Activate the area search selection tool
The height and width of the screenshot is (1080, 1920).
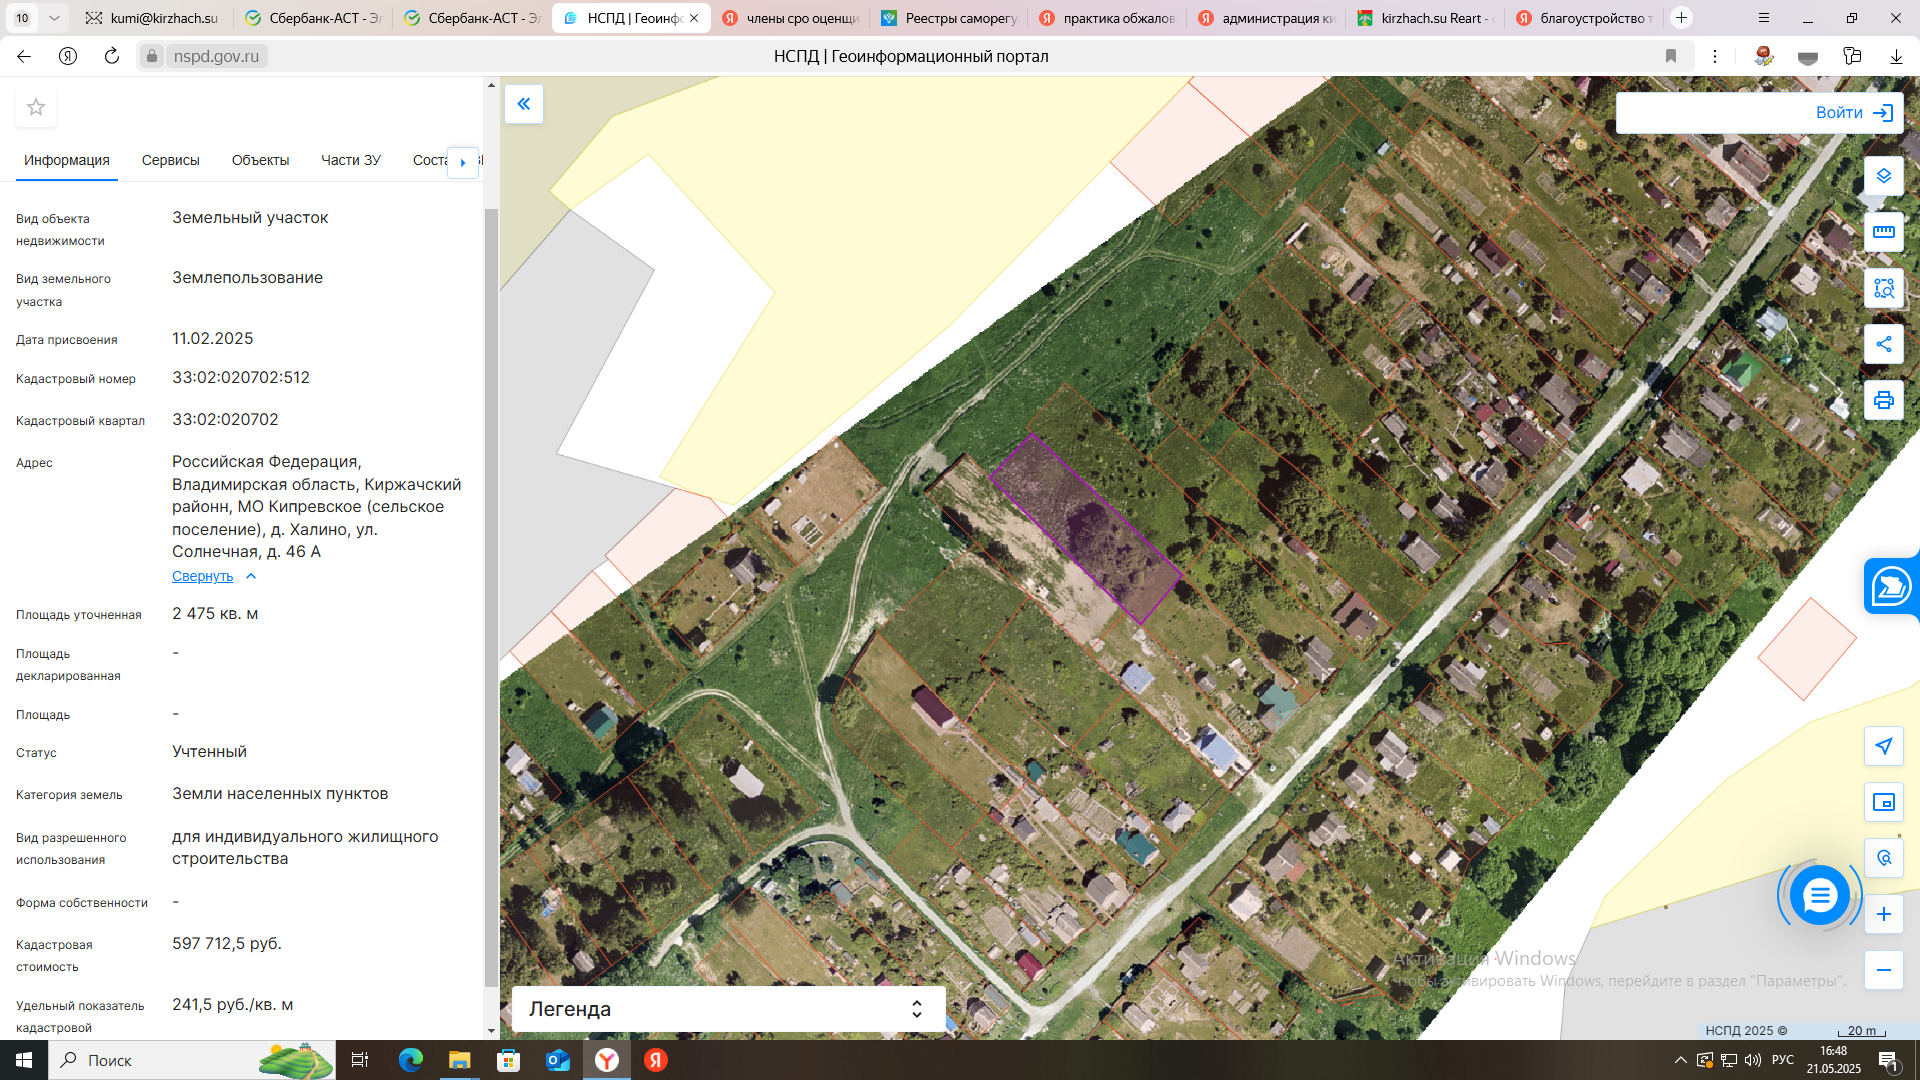1883,288
